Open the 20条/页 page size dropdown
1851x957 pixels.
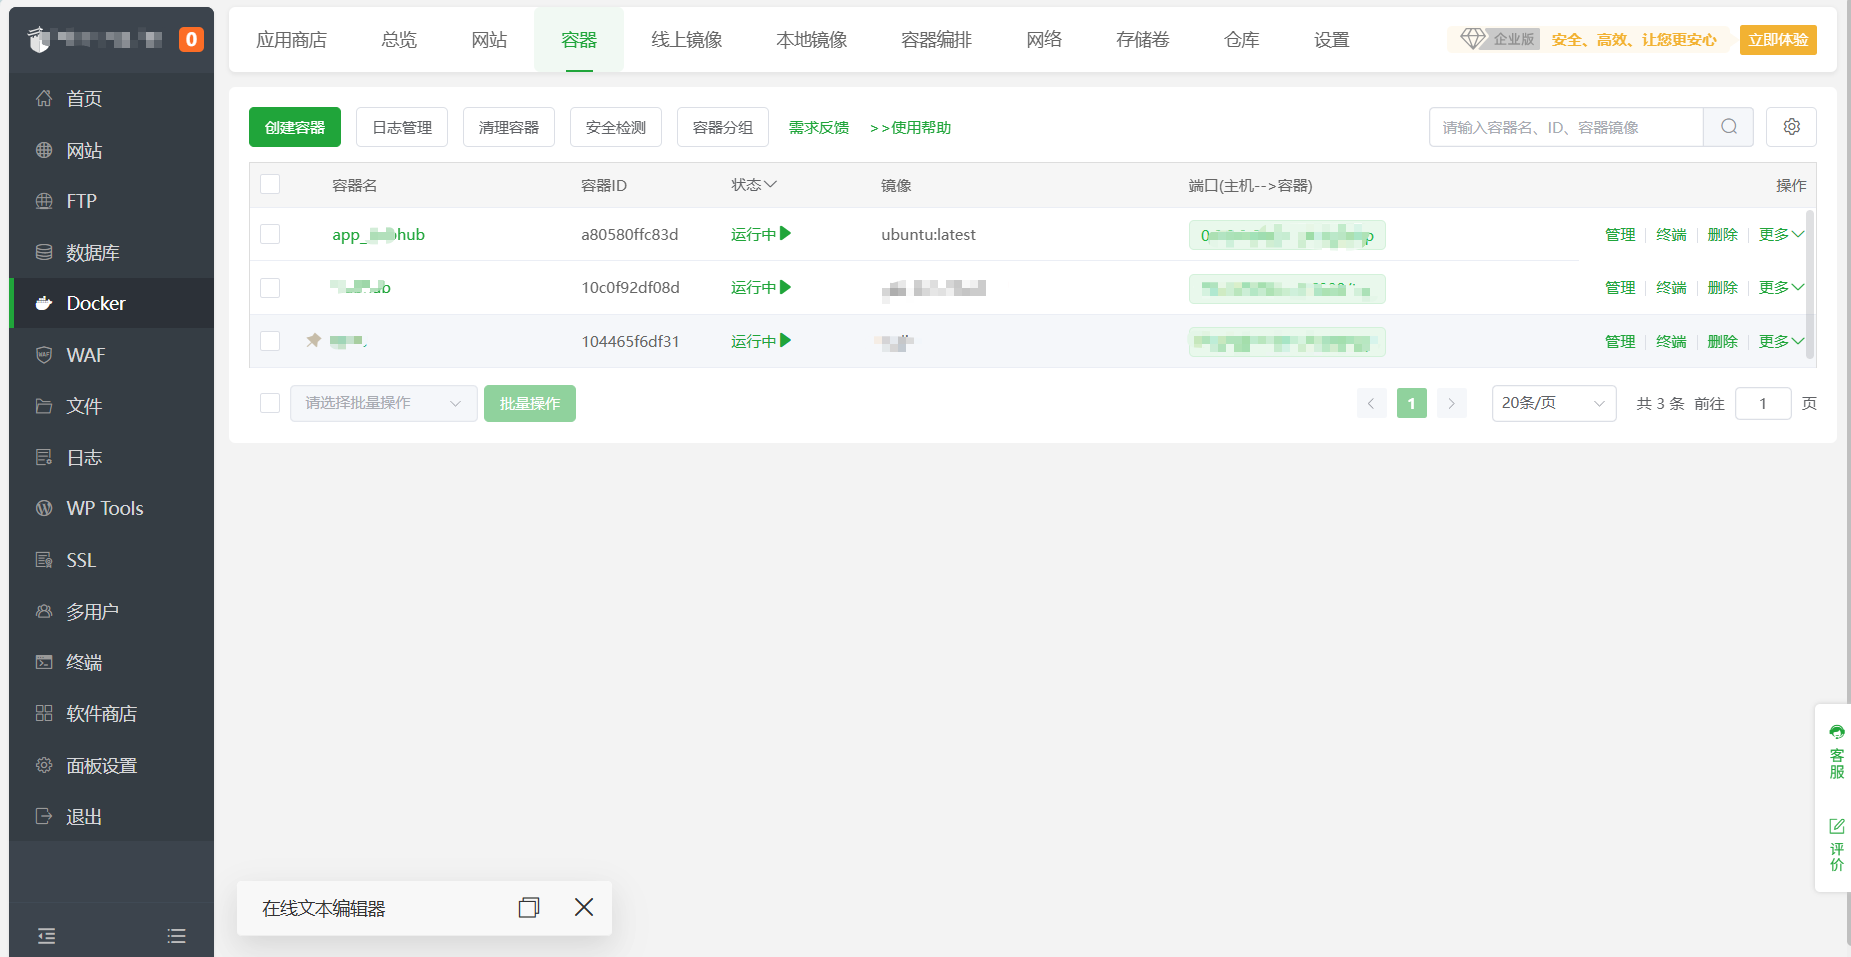tap(1553, 403)
